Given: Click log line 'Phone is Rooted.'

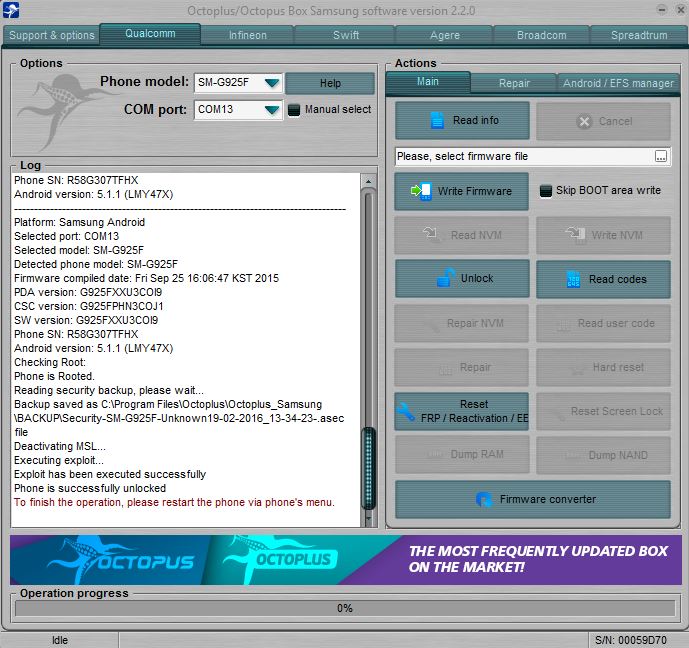Looking at the screenshot, I should [54, 376].
